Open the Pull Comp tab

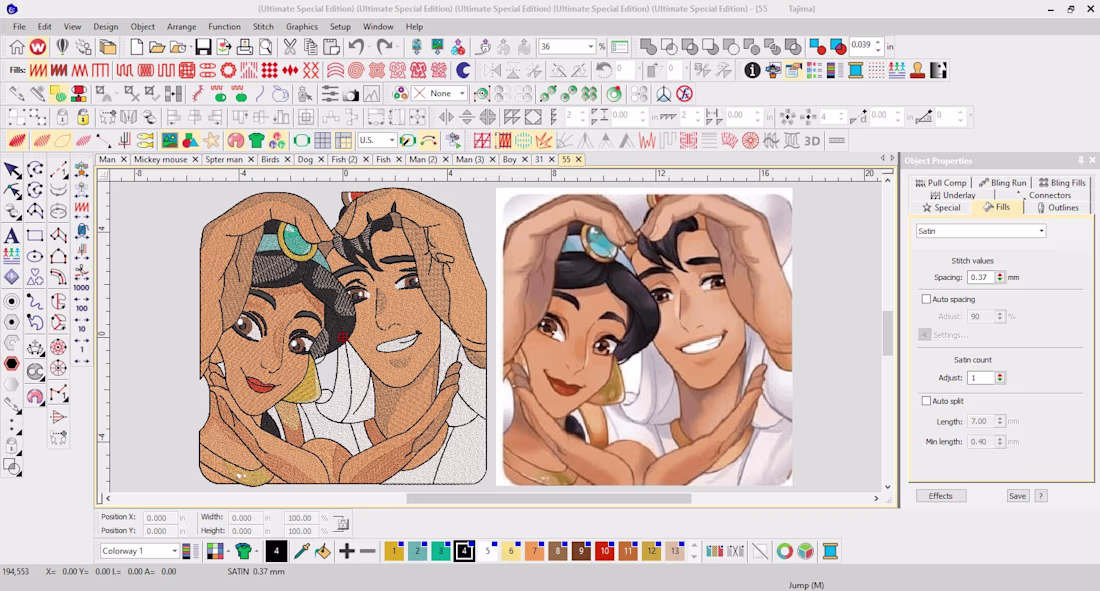[941, 182]
